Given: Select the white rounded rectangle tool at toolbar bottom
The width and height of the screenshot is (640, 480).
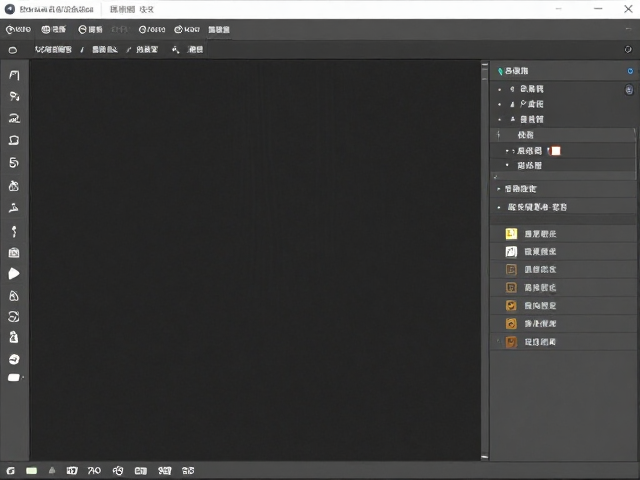Looking at the screenshot, I should 14,378.
